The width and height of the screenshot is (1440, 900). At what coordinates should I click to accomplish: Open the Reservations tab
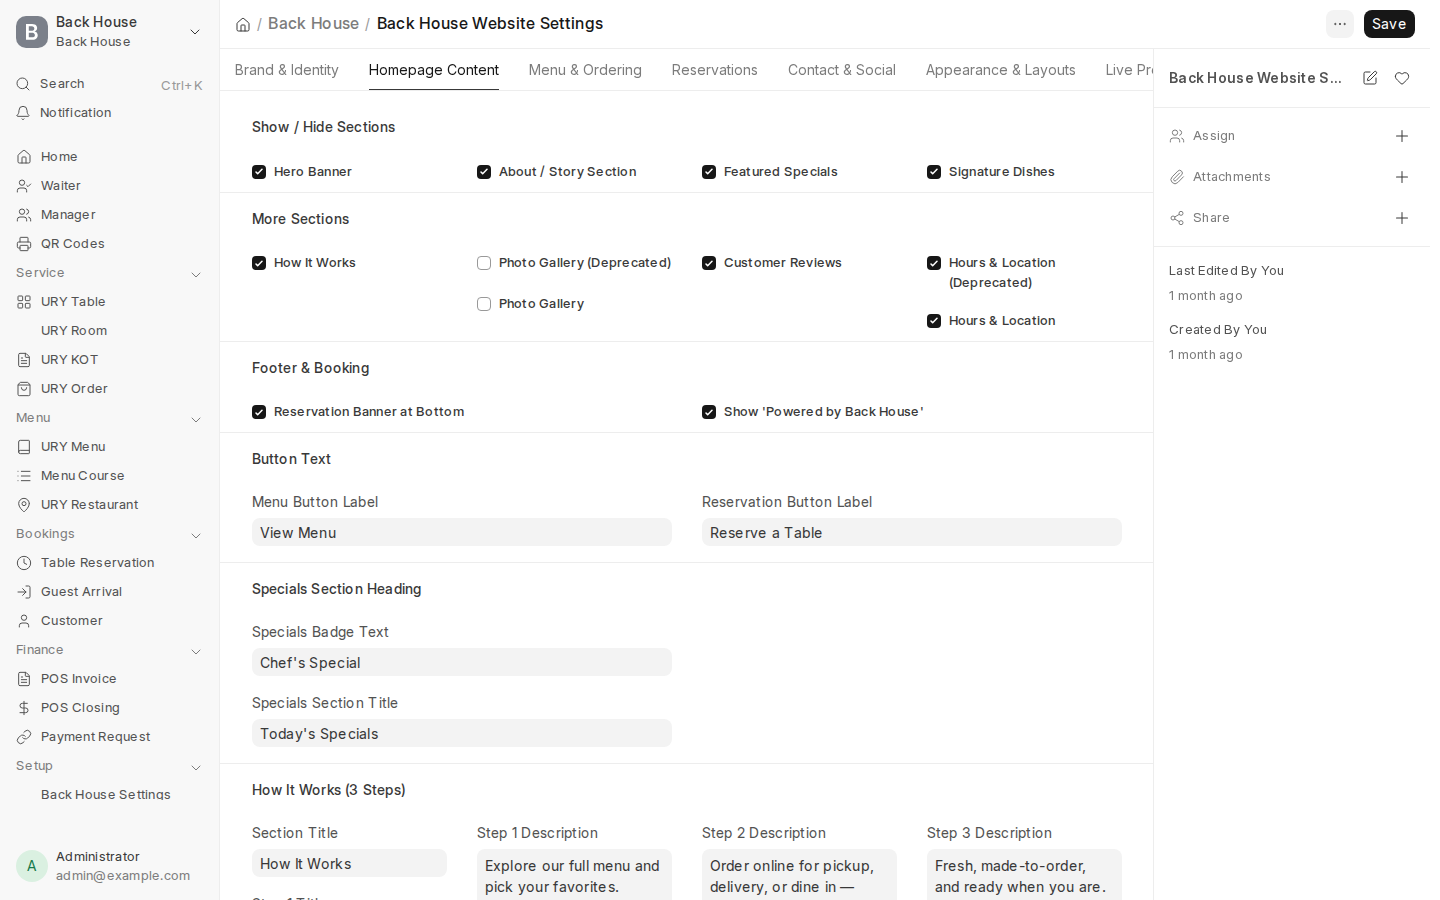click(715, 70)
